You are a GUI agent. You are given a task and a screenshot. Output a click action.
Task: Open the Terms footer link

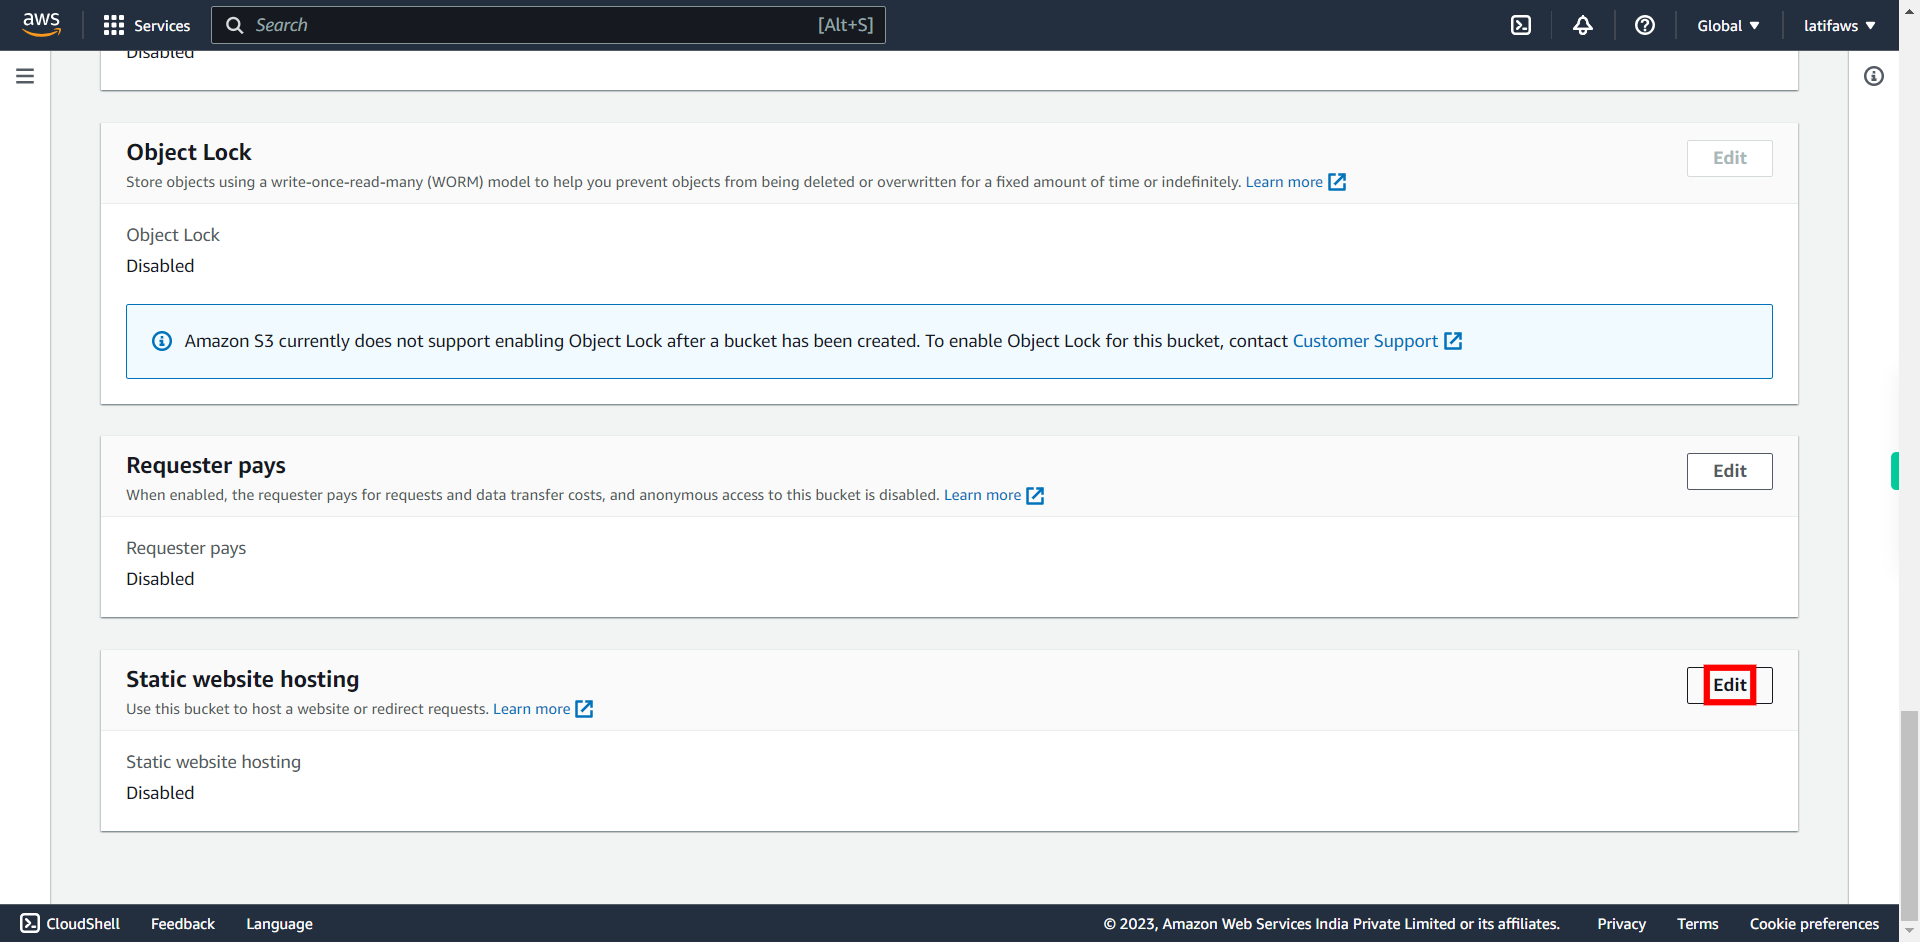pyautogui.click(x=1697, y=924)
